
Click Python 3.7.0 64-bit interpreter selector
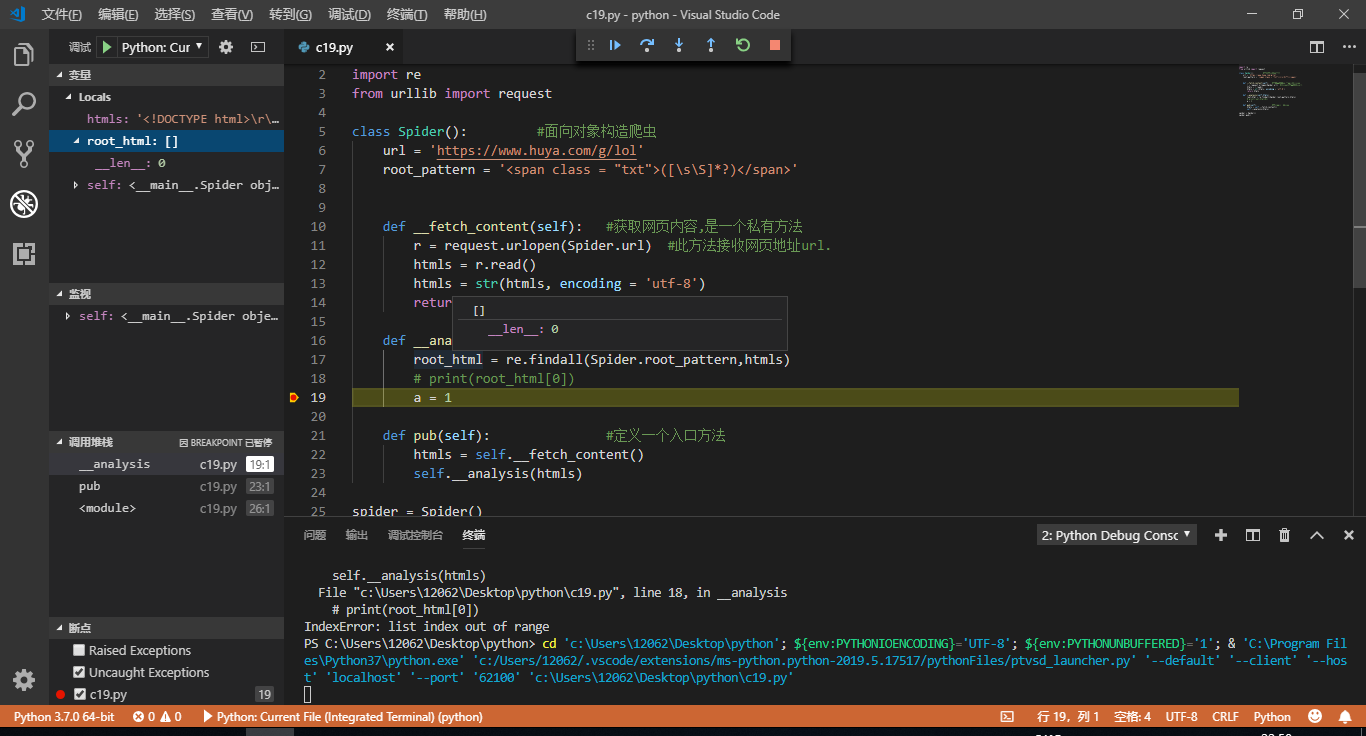[x=64, y=717]
